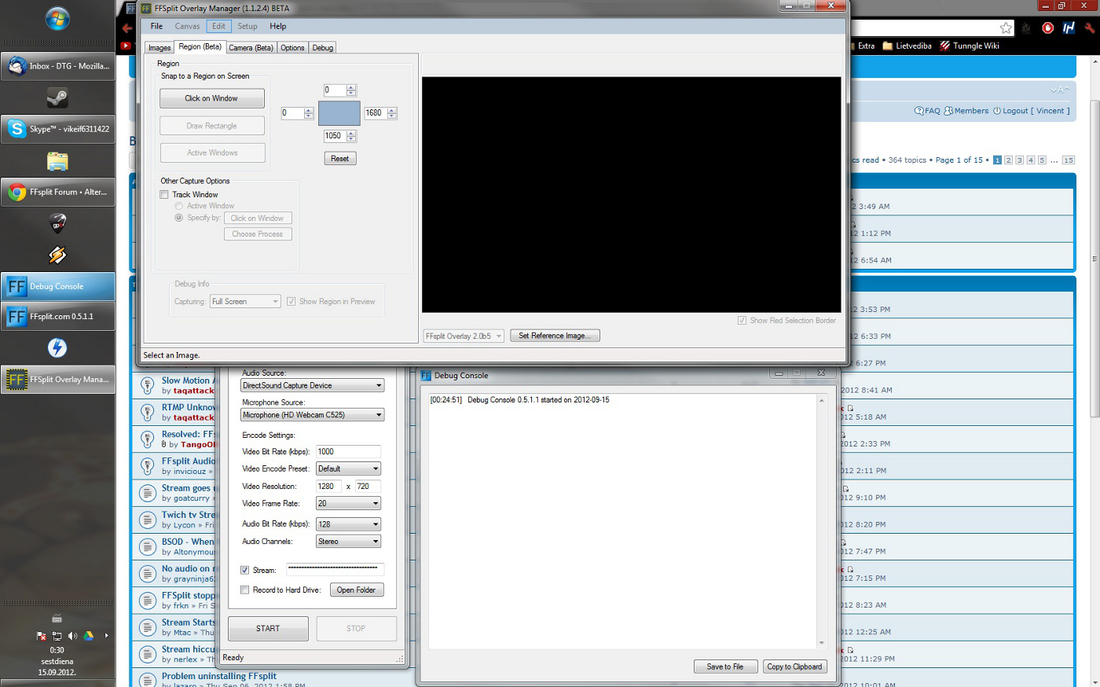Toggle Show Red Selection Border checkbox
This screenshot has height=687, width=1100.
742,320
